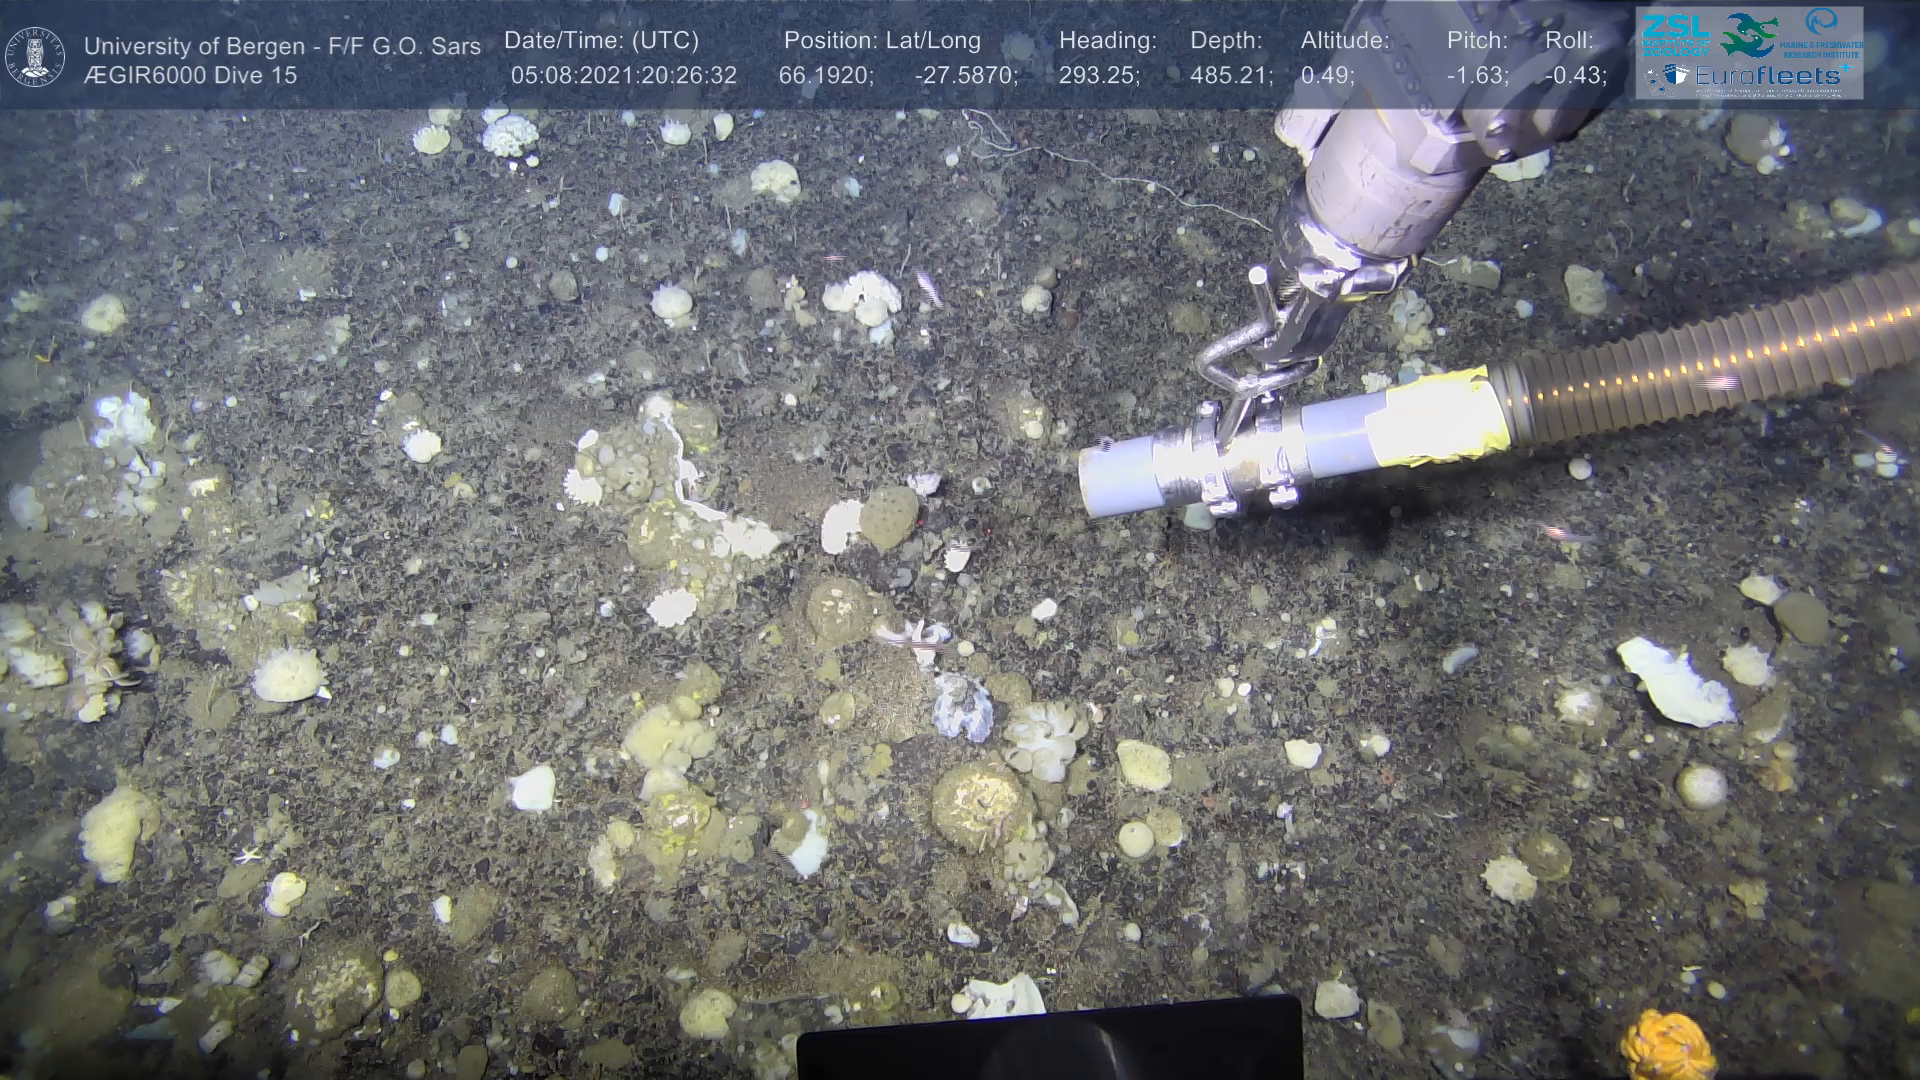Viewport: 1920px width, 1080px height.
Task: Click the Date/Time (UTC) label
Action: 601,41
